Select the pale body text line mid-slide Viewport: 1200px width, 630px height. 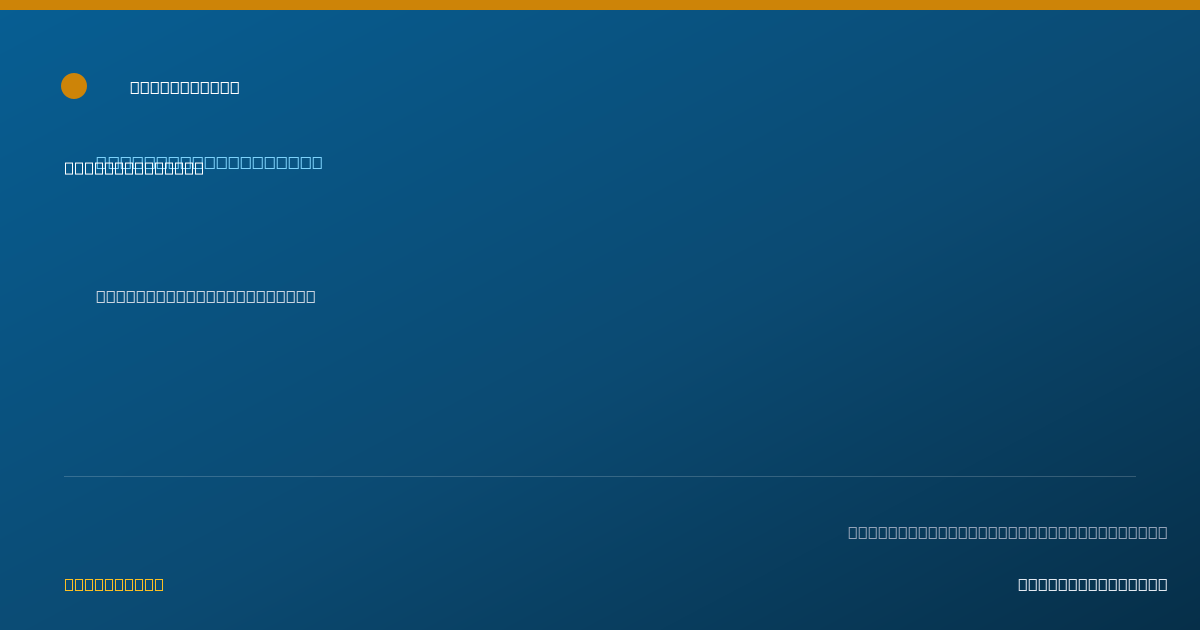pos(206,296)
